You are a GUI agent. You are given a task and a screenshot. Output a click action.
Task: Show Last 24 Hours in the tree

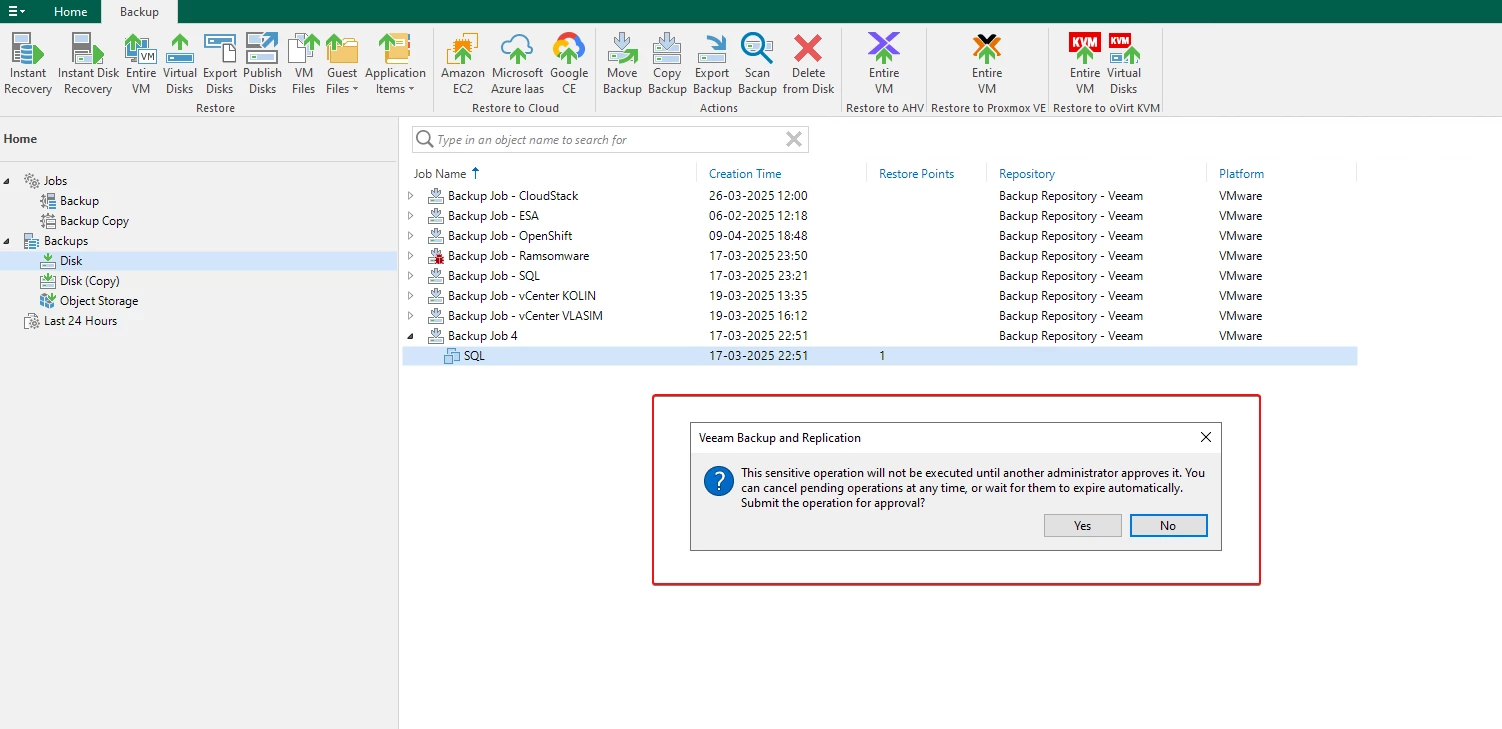point(80,321)
